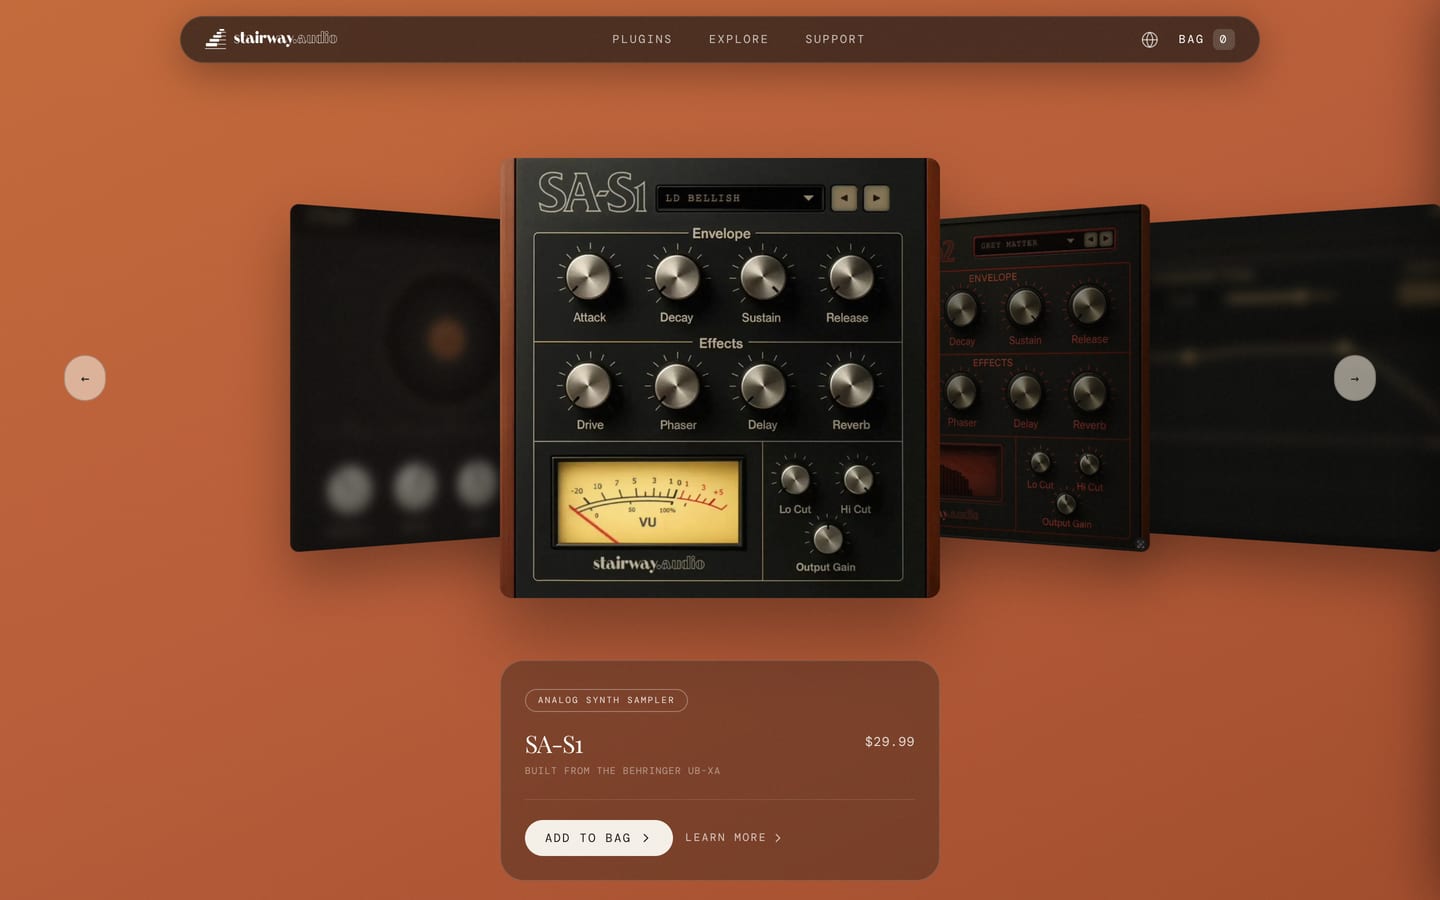Click the Attack knob
Viewport: 1440px width, 900px height.
click(588, 277)
